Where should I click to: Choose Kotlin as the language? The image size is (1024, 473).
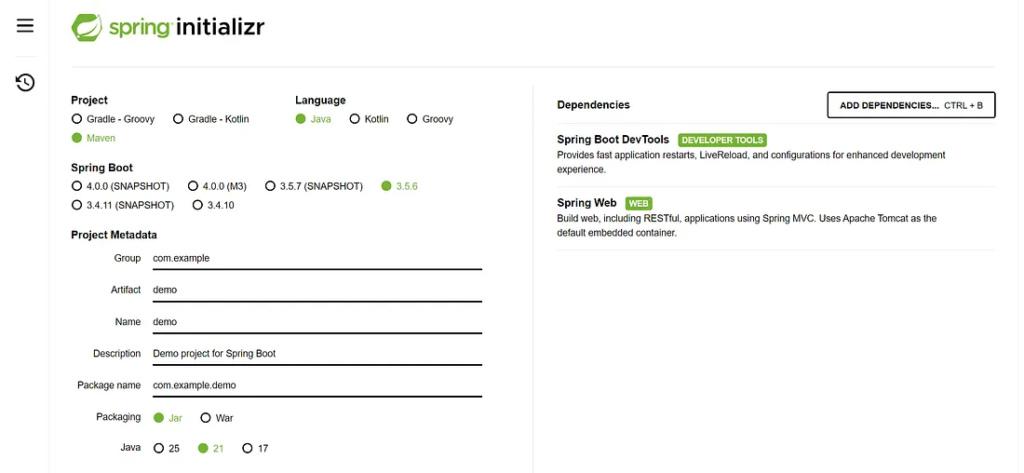[354, 119]
